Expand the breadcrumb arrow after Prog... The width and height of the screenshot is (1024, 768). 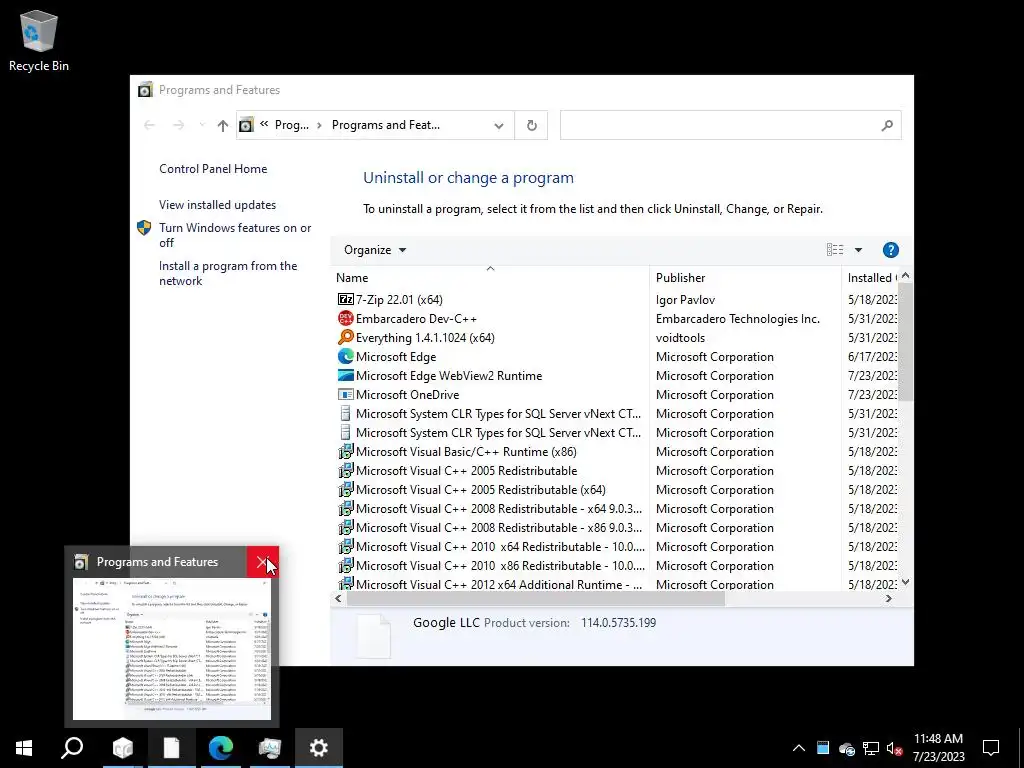pyautogui.click(x=319, y=125)
